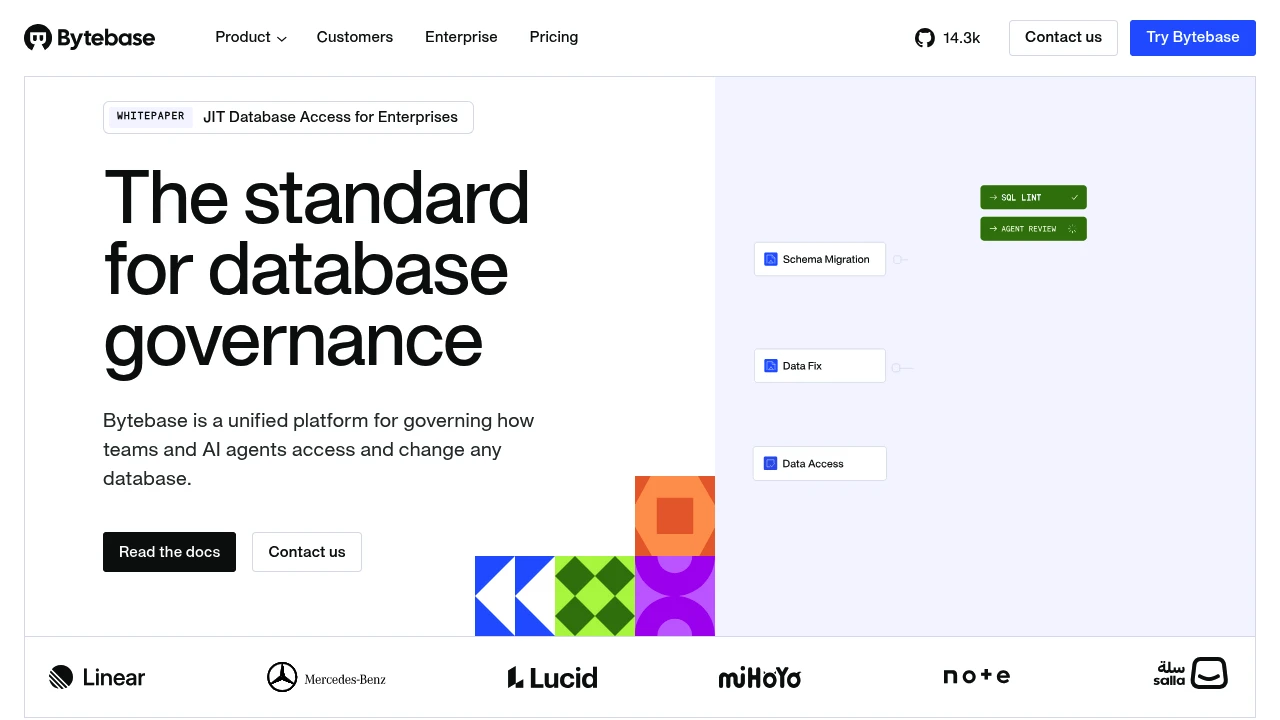Click the spinner on AGENT REVIEW
Image resolution: width=1280 pixels, height=720 pixels.
pos(1072,229)
